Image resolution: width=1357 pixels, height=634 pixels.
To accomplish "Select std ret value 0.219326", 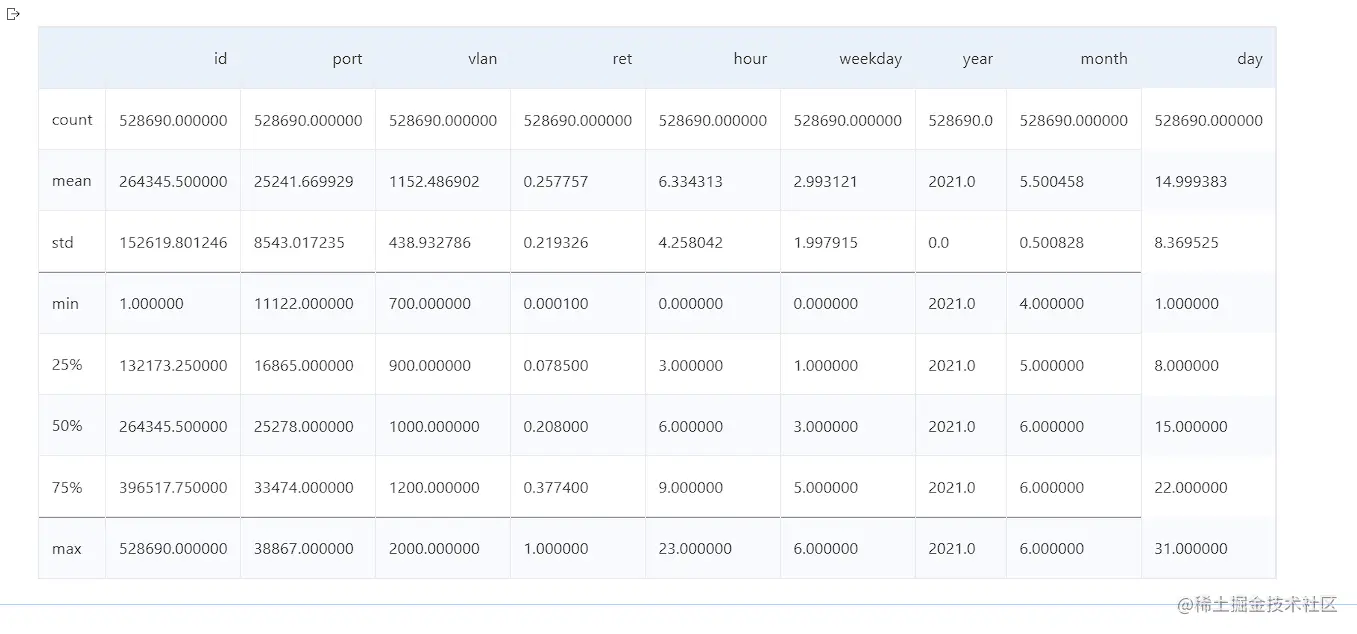I will click(556, 243).
